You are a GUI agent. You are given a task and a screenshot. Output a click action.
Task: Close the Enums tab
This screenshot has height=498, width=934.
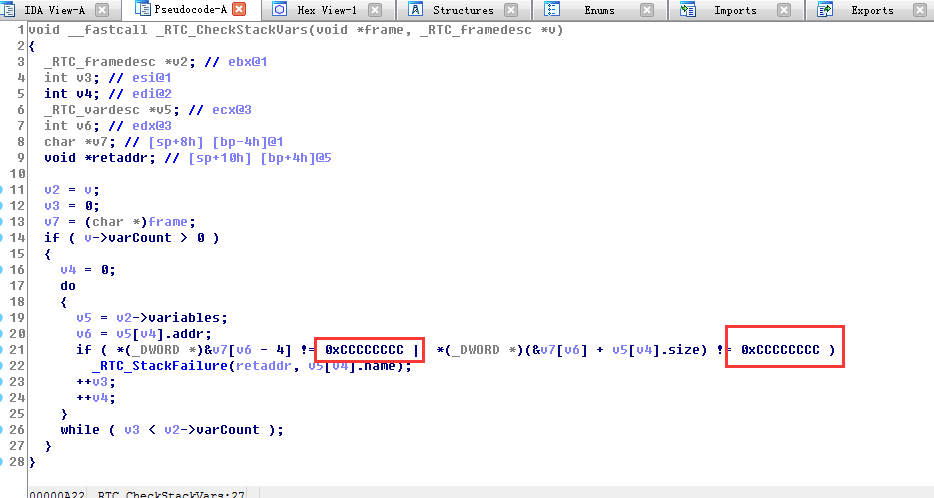tap(647, 10)
